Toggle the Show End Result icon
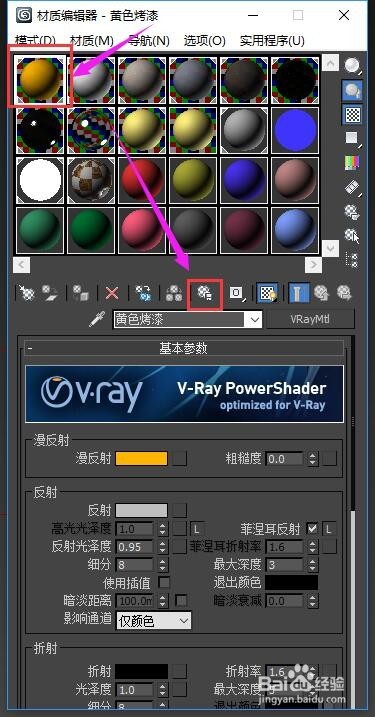The image size is (375, 717). click(x=298, y=293)
